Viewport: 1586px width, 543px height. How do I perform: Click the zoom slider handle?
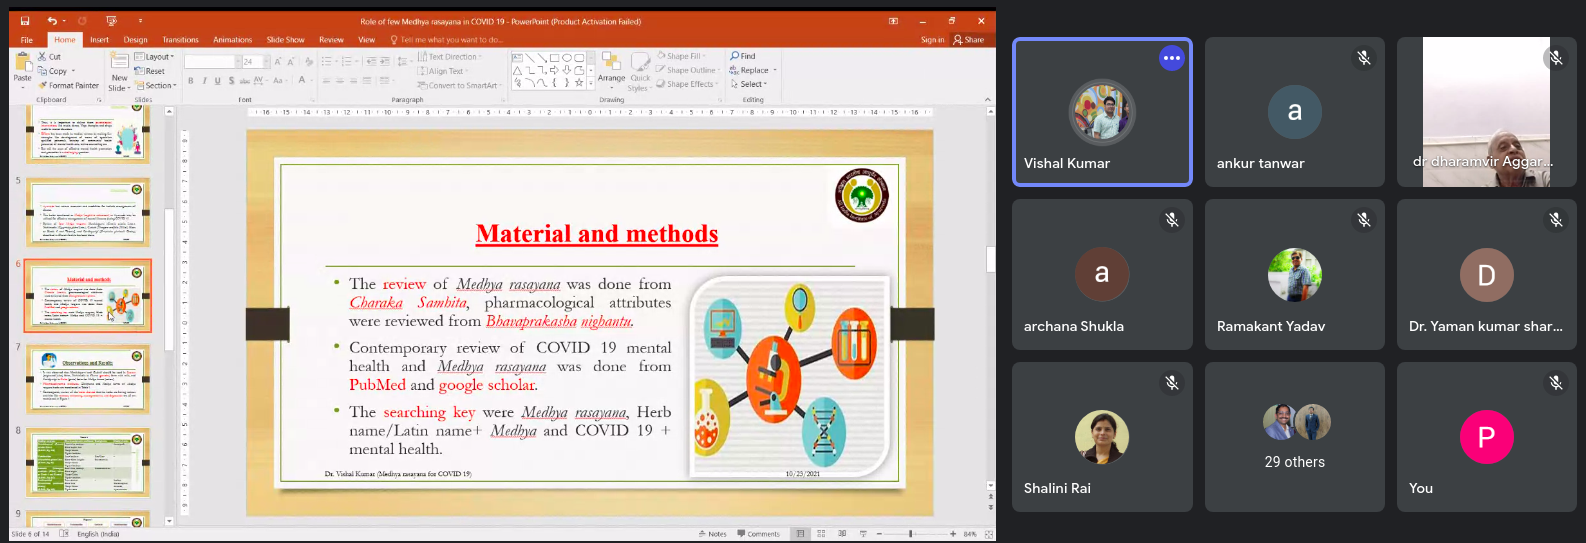tap(910, 534)
